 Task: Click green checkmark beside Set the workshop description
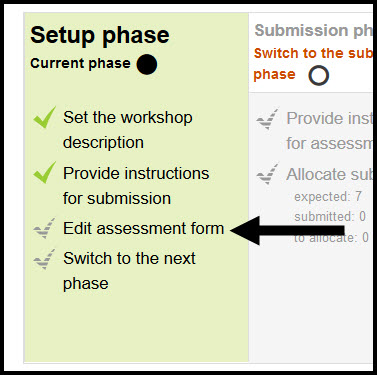(x=45, y=117)
